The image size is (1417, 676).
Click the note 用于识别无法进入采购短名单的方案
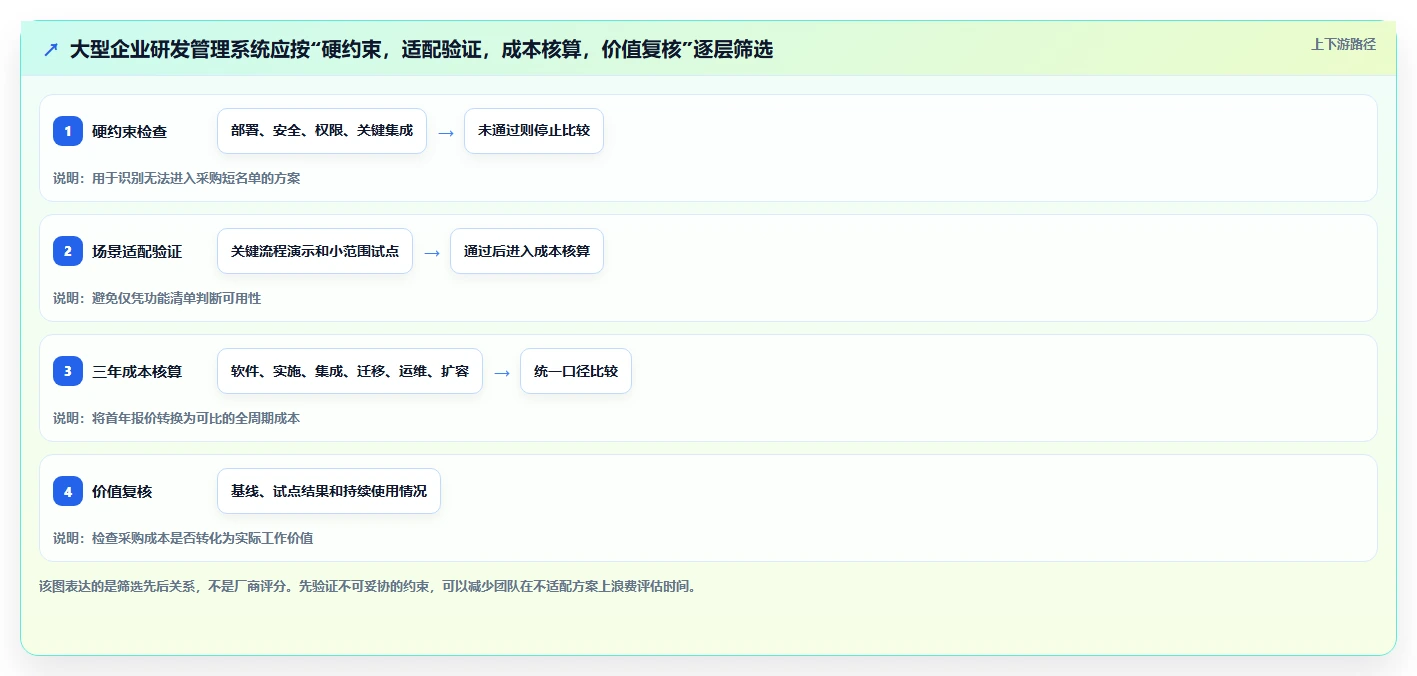pos(176,178)
